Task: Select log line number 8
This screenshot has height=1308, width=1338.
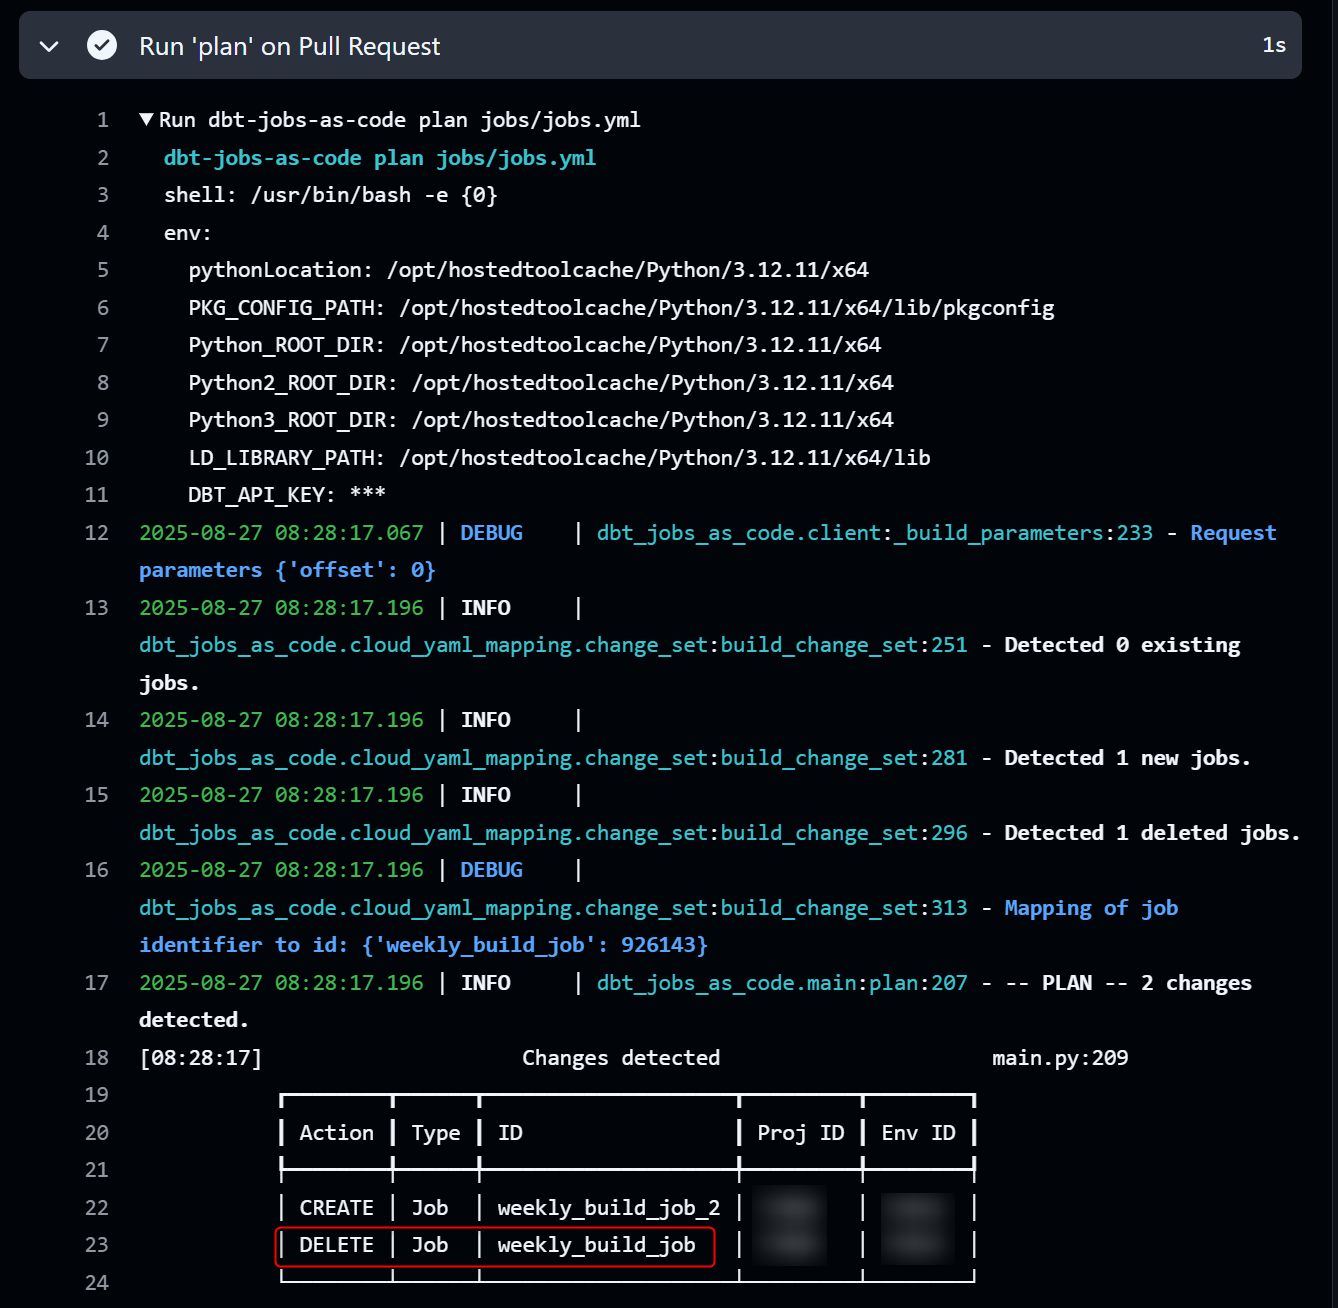Action: coord(102,383)
